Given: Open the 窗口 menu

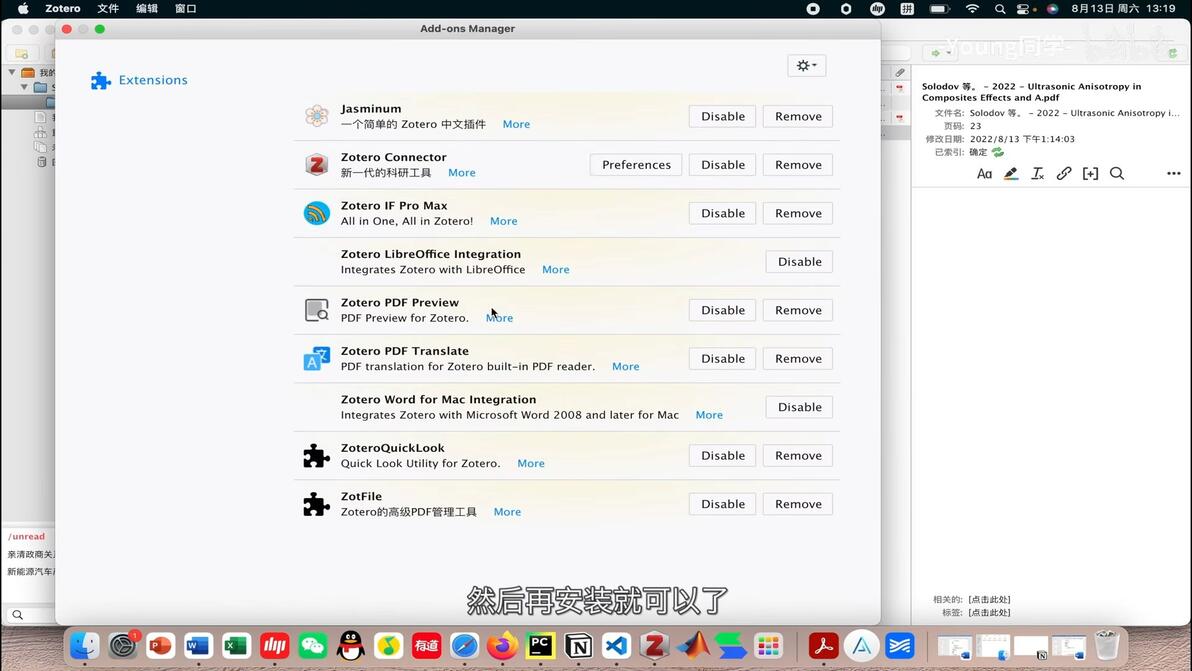Looking at the screenshot, I should click(x=185, y=8).
